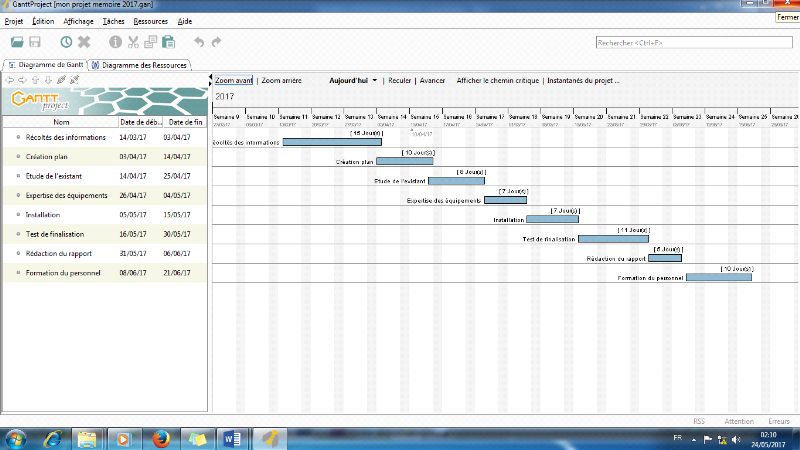The image size is (800, 450).
Task: Open File Explorer from taskbar
Action: (87, 439)
